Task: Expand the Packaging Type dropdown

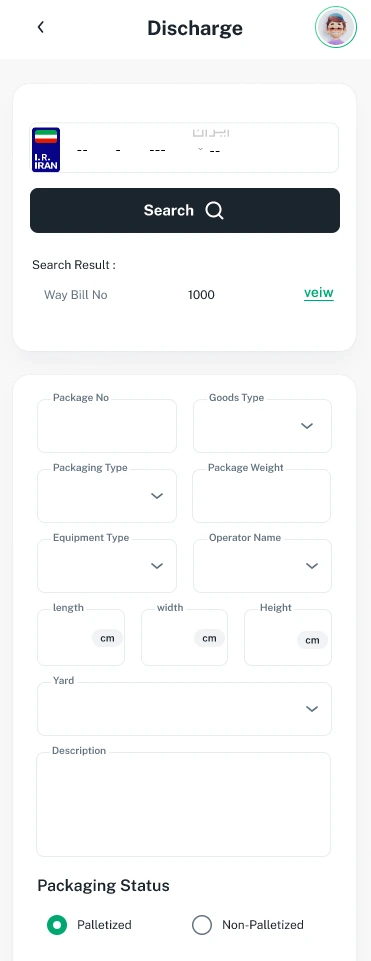Action: point(107,496)
